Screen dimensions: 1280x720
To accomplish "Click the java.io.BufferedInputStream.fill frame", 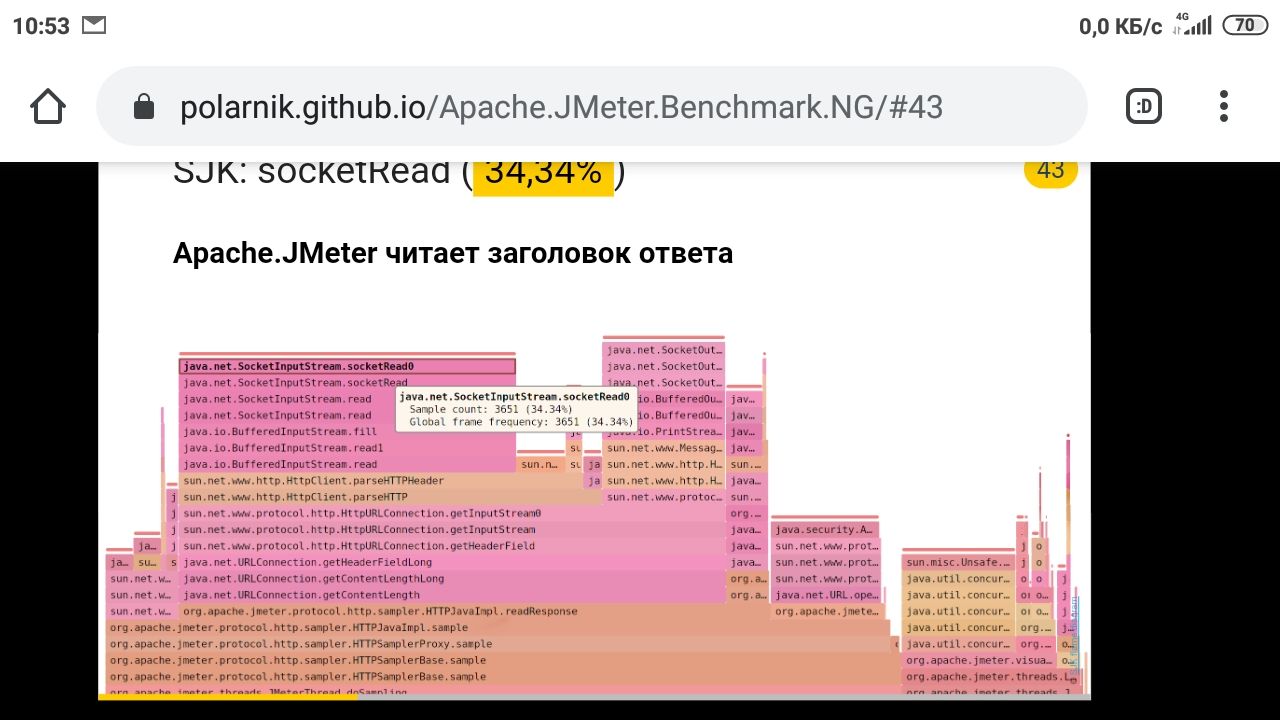I will coord(347,432).
